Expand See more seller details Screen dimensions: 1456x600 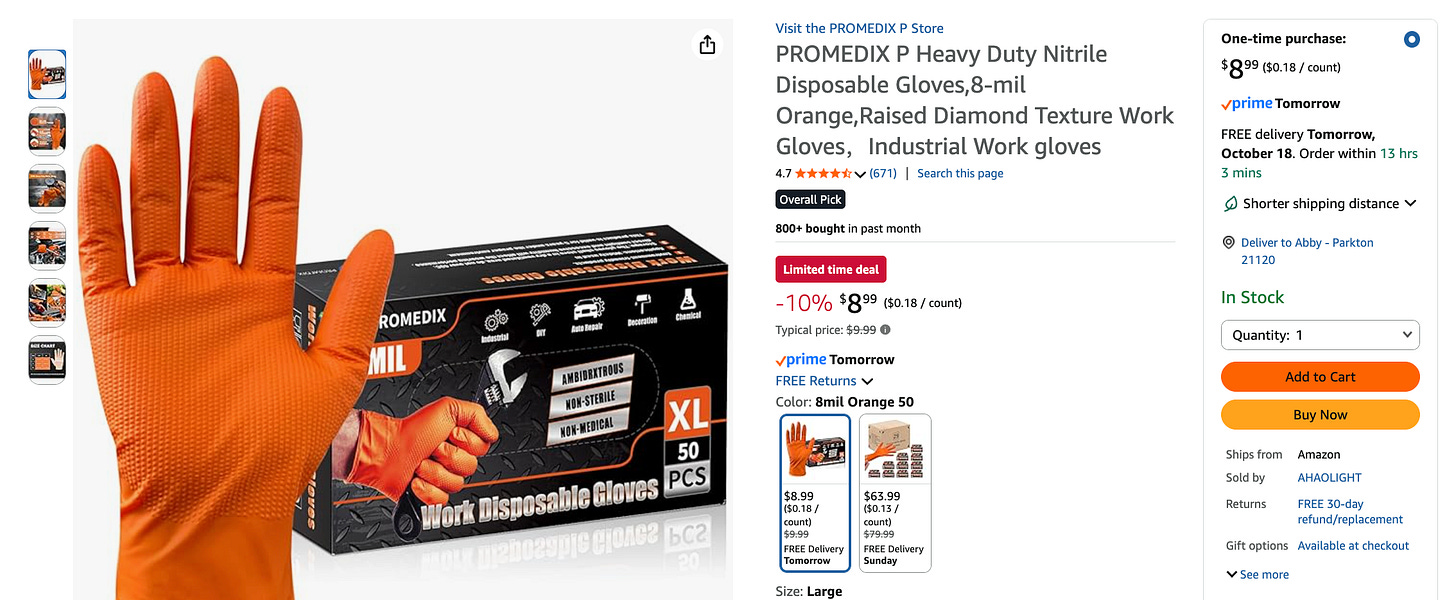click(x=1257, y=575)
